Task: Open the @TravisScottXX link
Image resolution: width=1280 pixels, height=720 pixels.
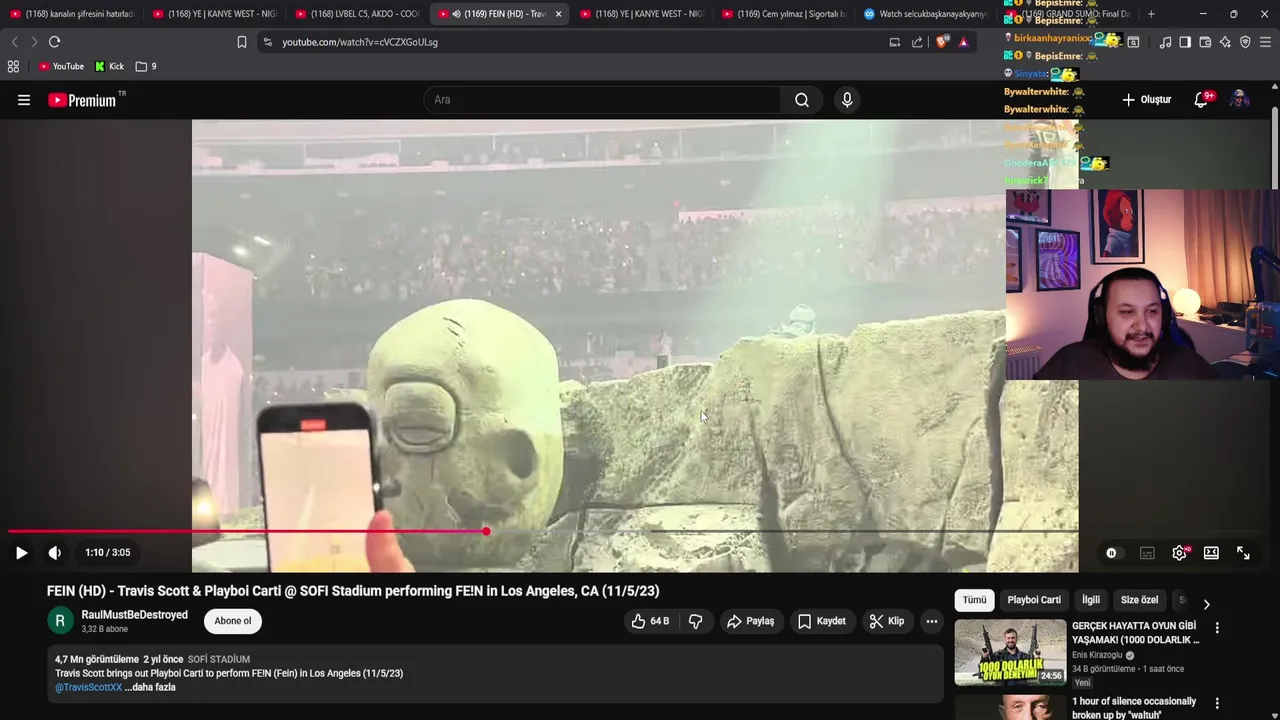Action: click(88, 687)
